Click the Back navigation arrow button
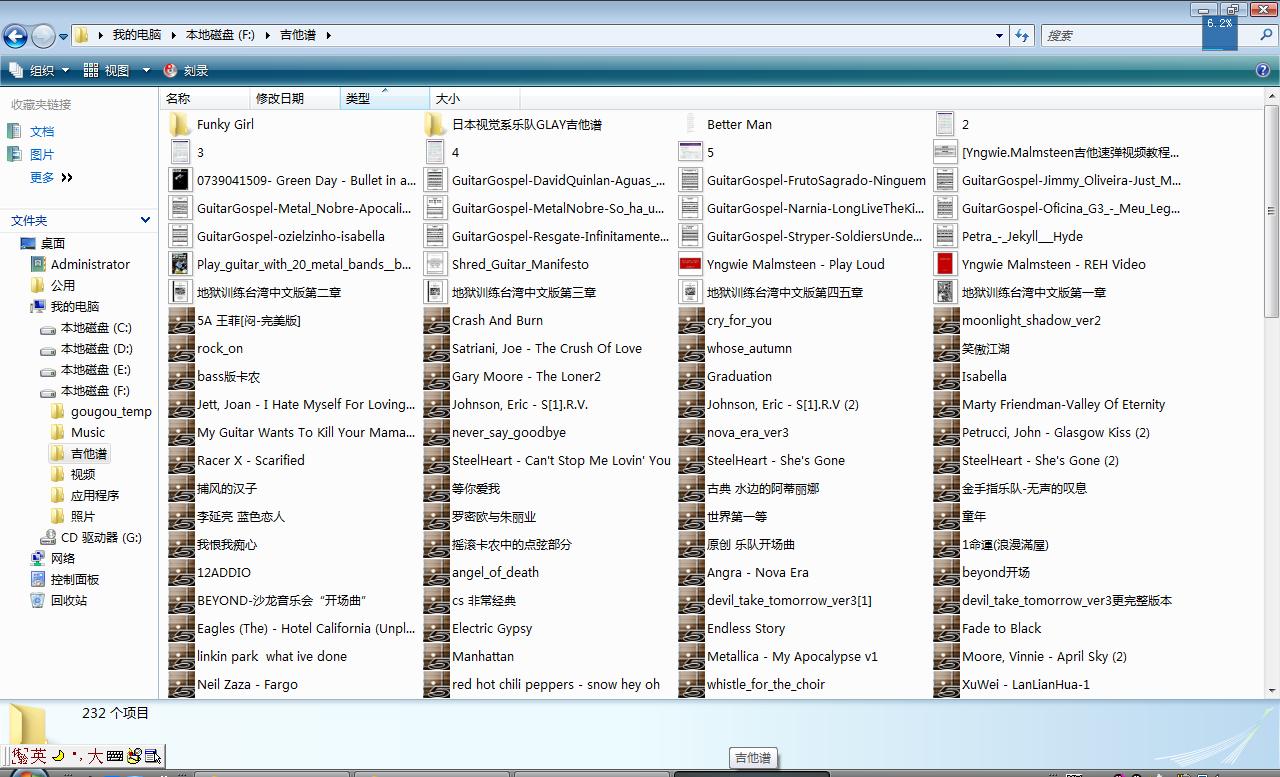This screenshot has width=1280, height=777. coord(15,36)
